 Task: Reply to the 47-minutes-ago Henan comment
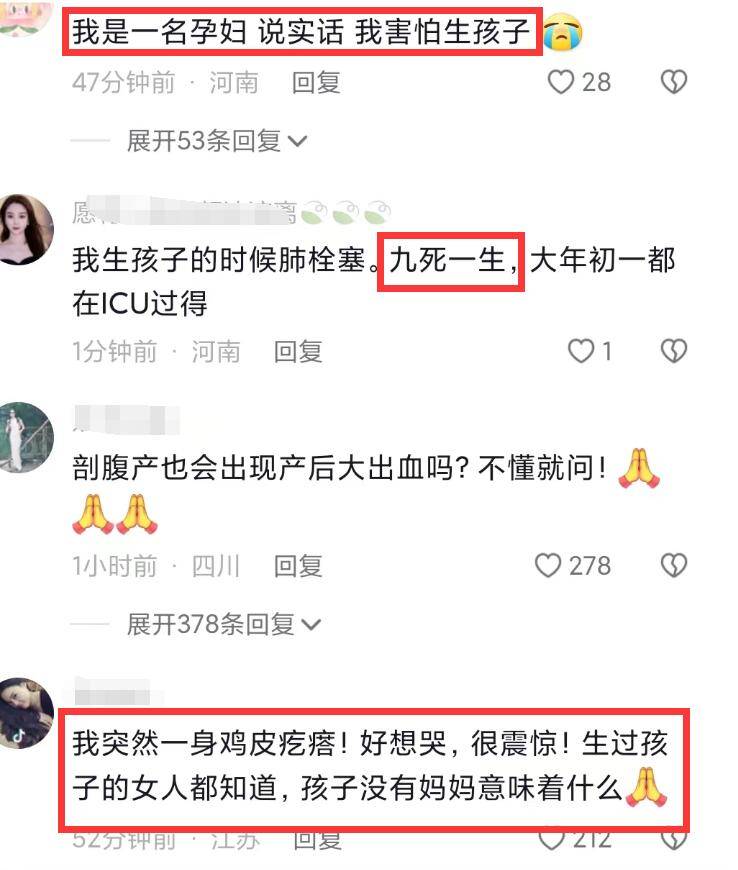click(x=316, y=83)
